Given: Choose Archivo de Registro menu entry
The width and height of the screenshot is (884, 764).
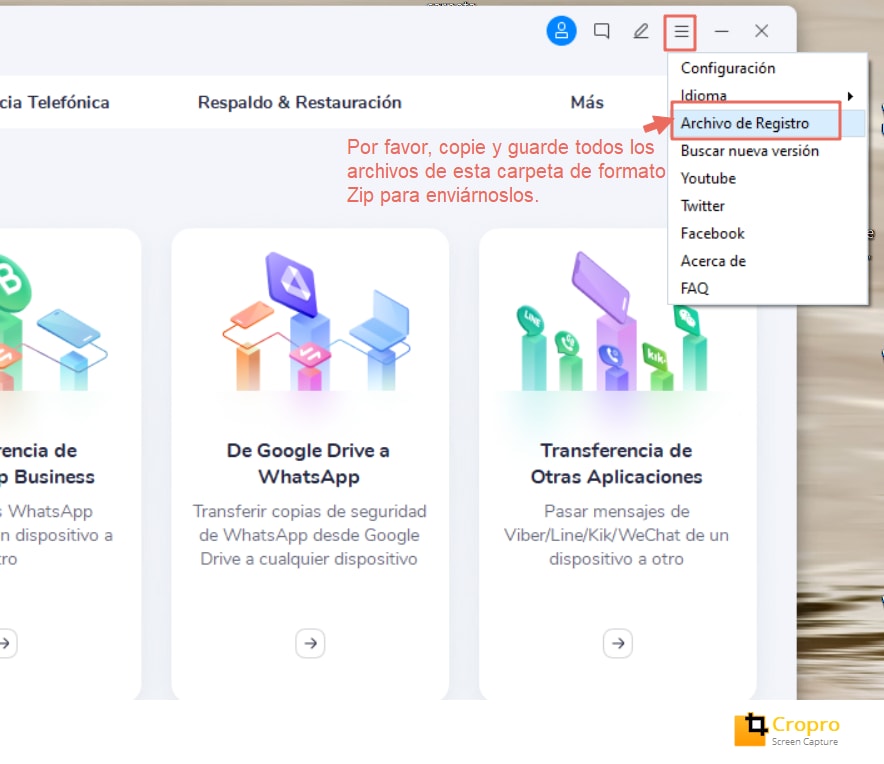Looking at the screenshot, I should click(x=744, y=124).
